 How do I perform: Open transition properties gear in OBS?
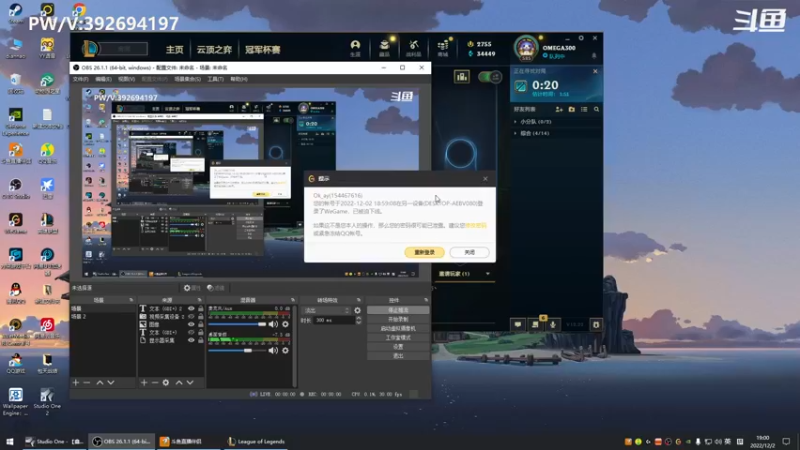pos(358,310)
